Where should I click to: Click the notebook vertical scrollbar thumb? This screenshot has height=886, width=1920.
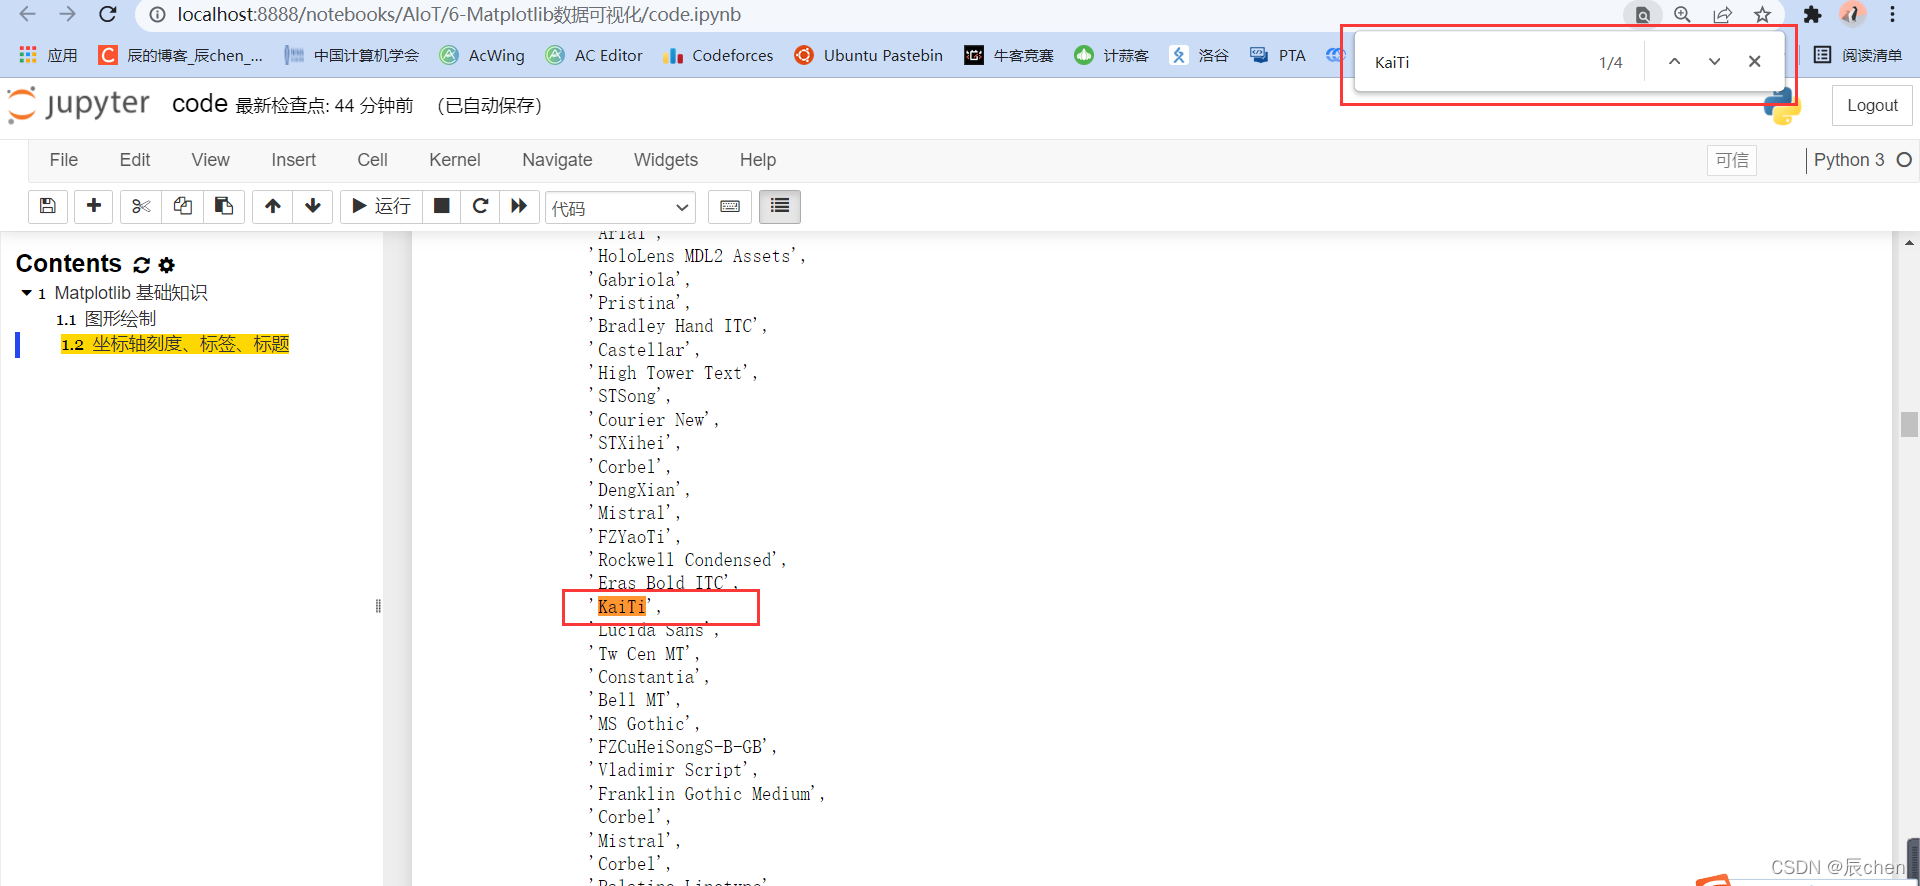tap(1909, 424)
